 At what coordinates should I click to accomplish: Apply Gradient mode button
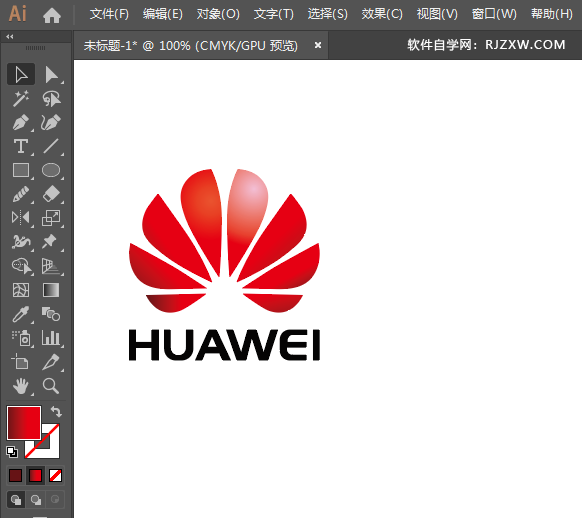36,475
